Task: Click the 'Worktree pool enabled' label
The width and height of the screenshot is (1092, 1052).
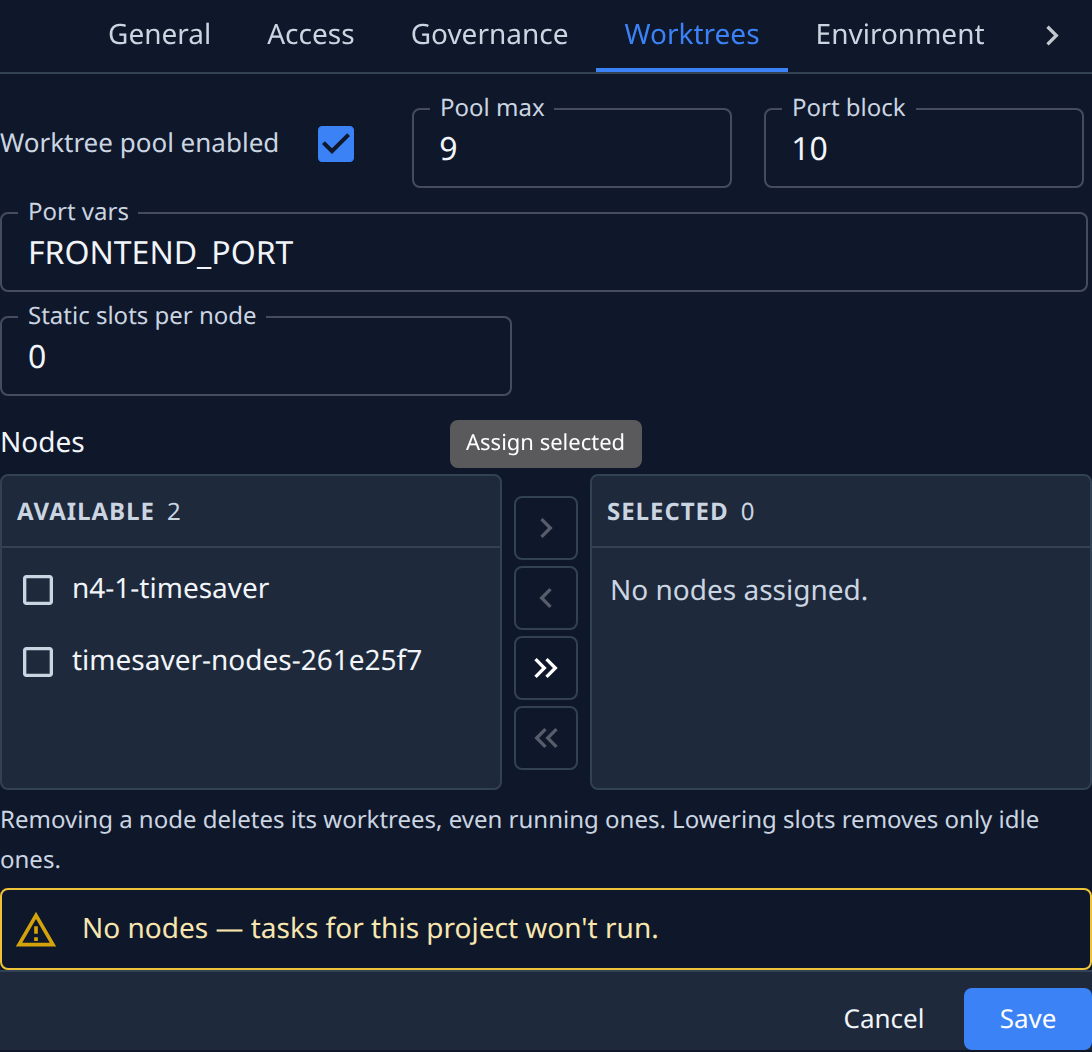Action: 139,143
